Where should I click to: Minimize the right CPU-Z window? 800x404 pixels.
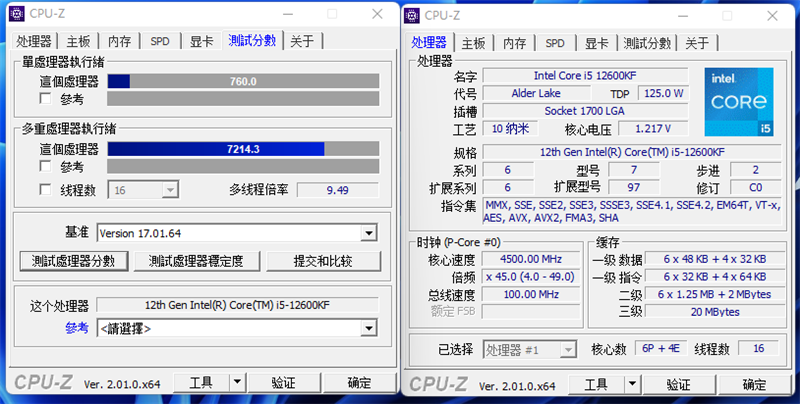(684, 15)
